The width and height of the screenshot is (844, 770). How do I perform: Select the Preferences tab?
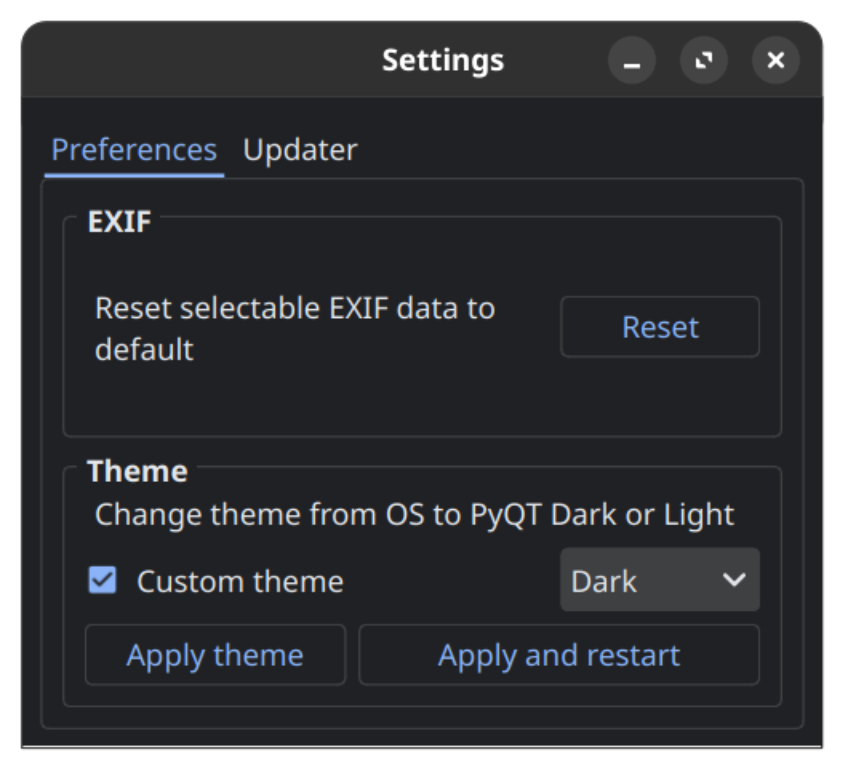pos(134,150)
